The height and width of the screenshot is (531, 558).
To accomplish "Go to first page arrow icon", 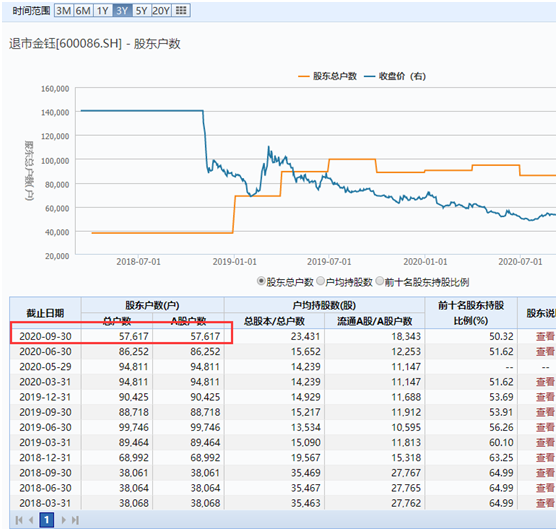I will 19,520.
